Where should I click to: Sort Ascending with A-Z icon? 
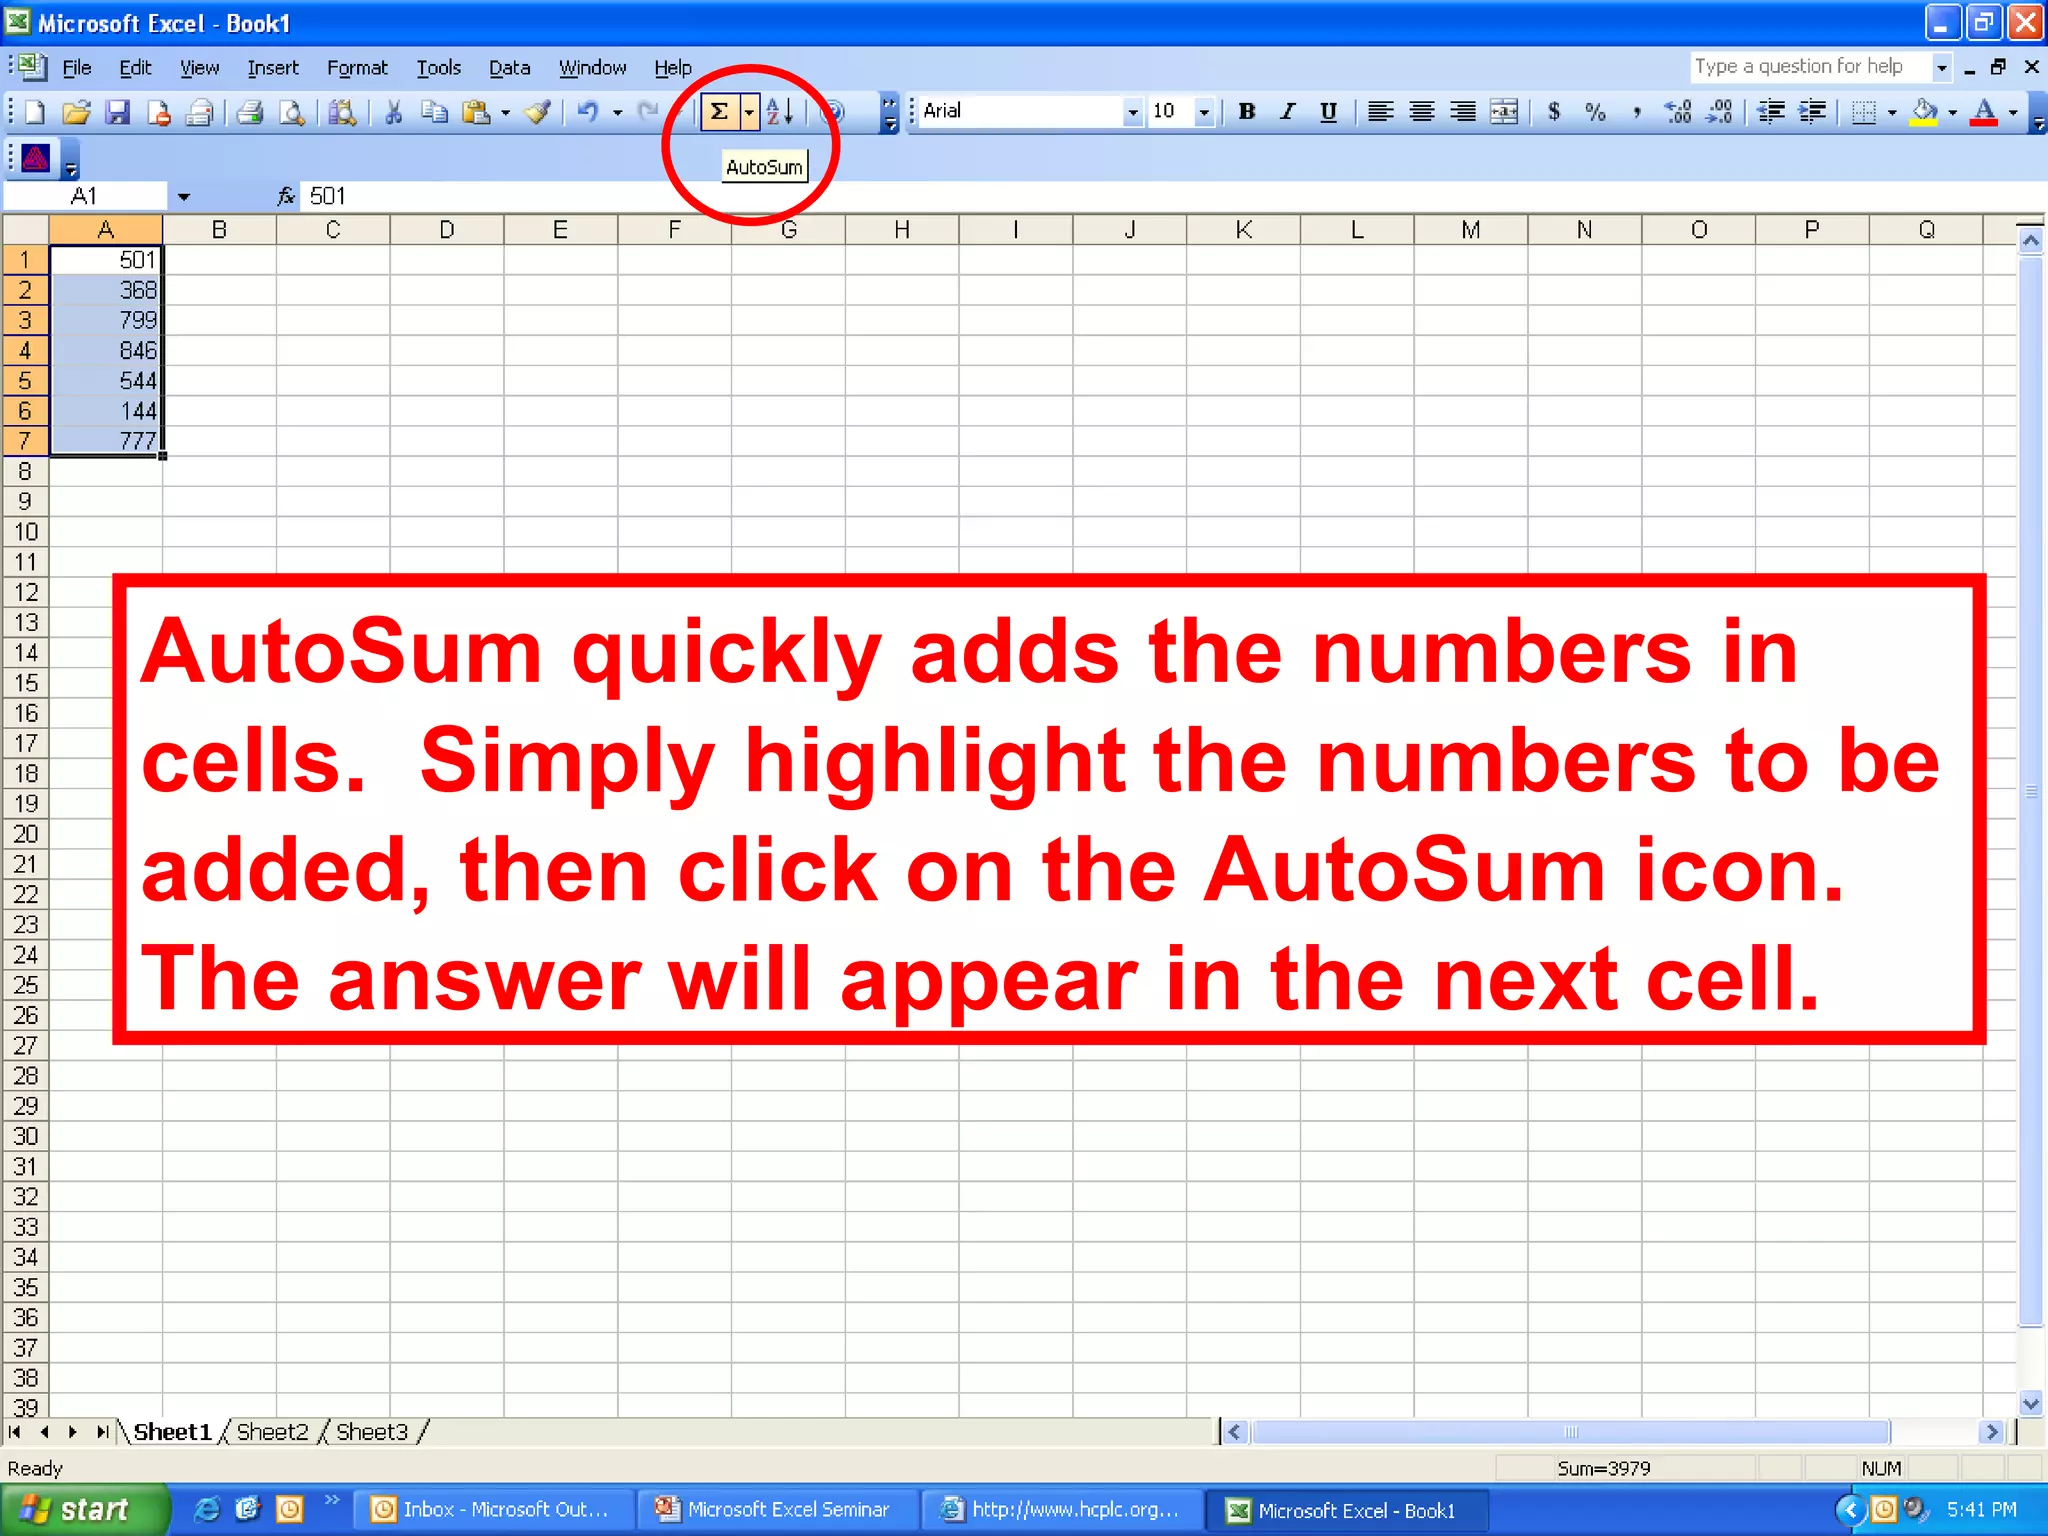pyautogui.click(x=780, y=112)
